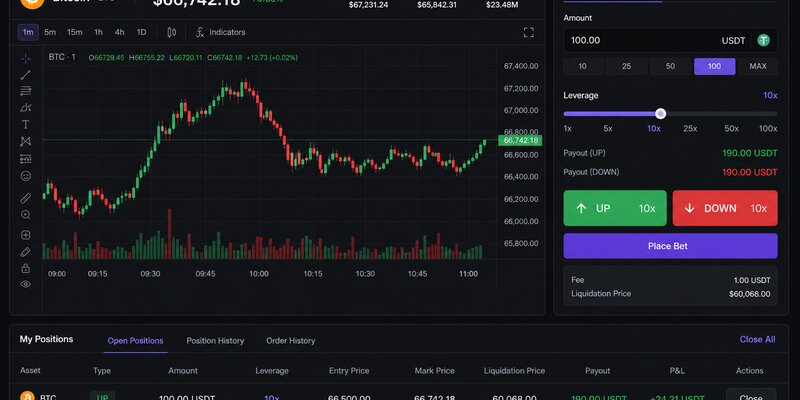Toggle lock all drawings padlock
The height and width of the screenshot is (400, 800).
pyautogui.click(x=26, y=268)
